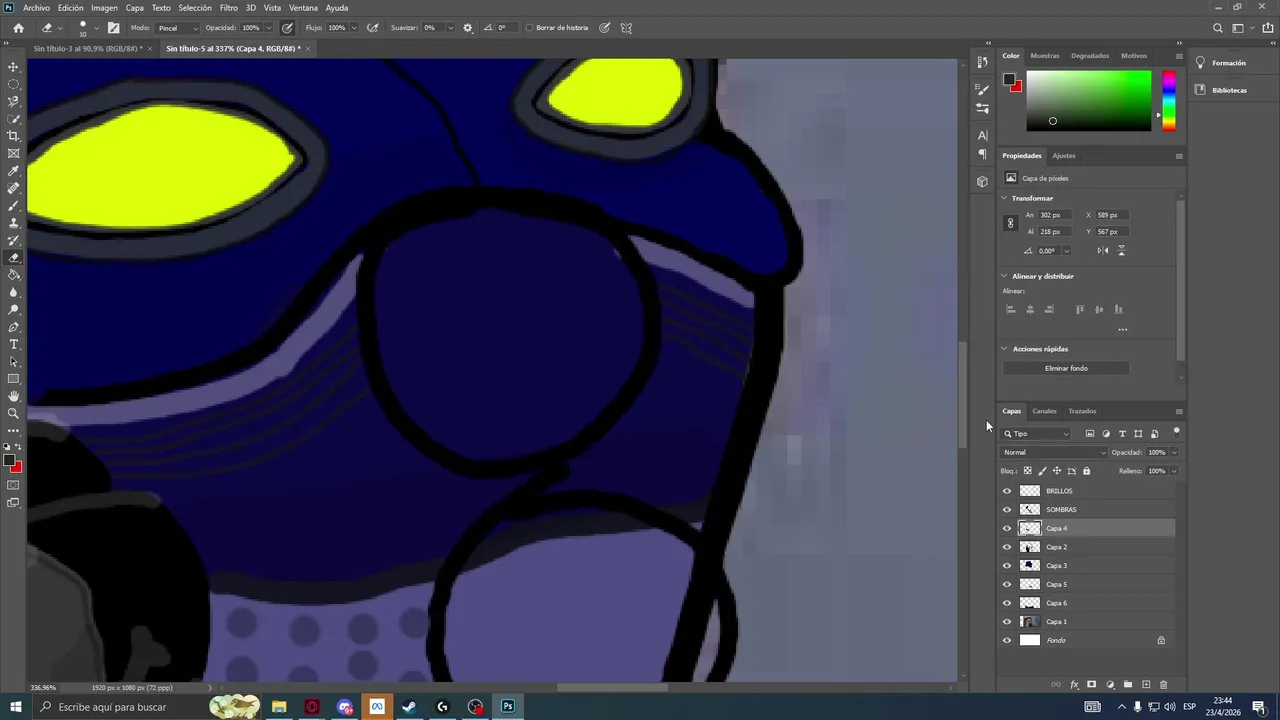Select the Capa 6 layer thumbnail
The height and width of the screenshot is (720, 1280).
click(x=1029, y=603)
